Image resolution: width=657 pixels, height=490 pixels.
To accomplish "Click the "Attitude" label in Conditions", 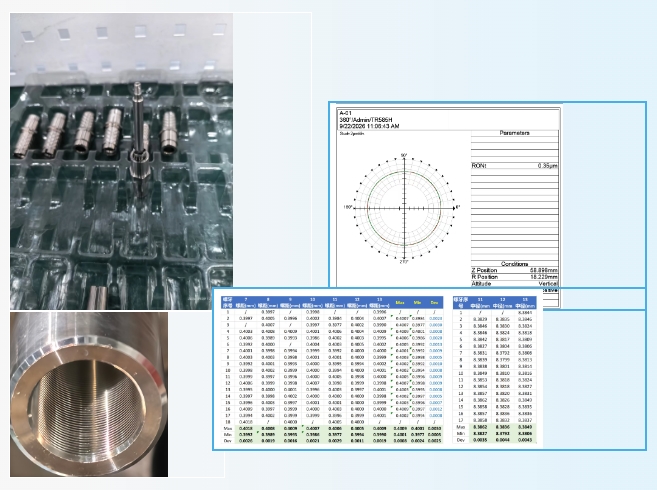I will click(x=481, y=284).
